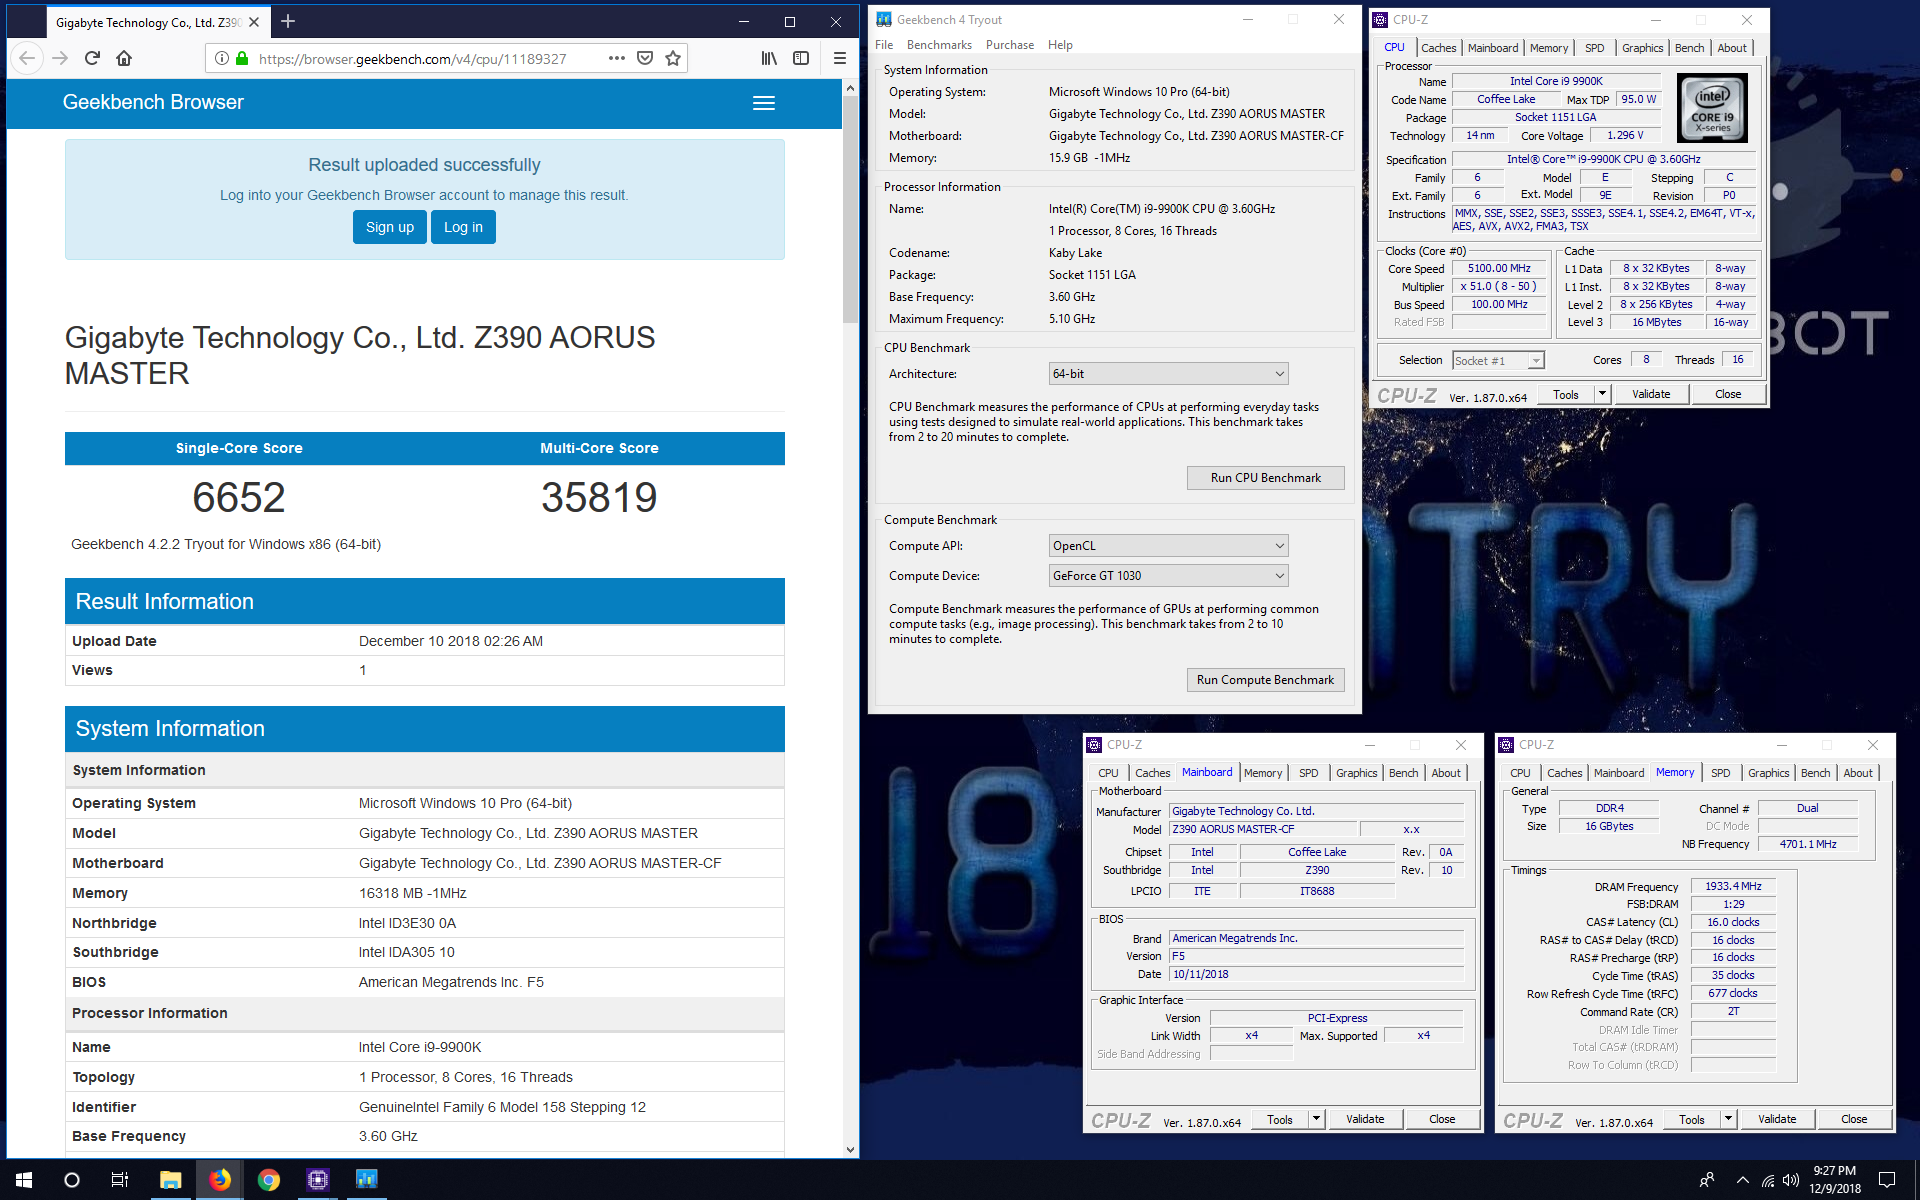Viewport: 1920px width, 1200px height.
Task: Click Run Compute Benchmark
Action: pos(1265,680)
